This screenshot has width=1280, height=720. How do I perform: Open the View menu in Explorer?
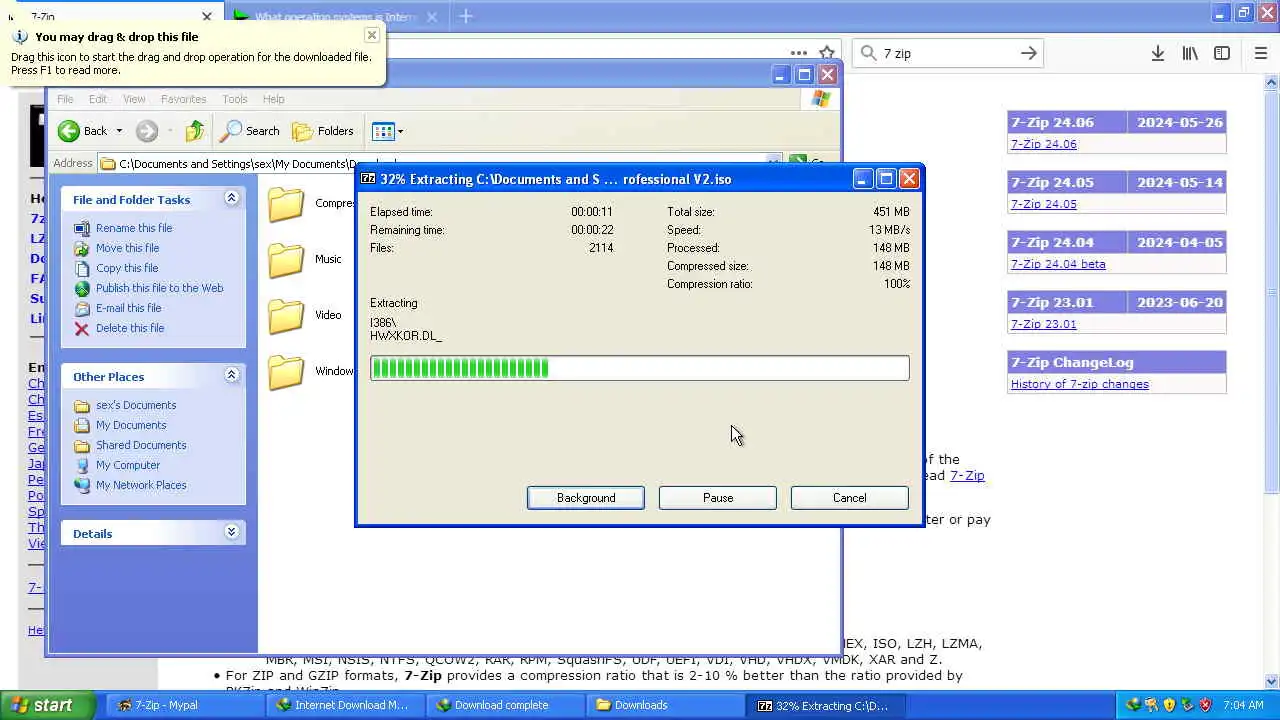click(134, 99)
